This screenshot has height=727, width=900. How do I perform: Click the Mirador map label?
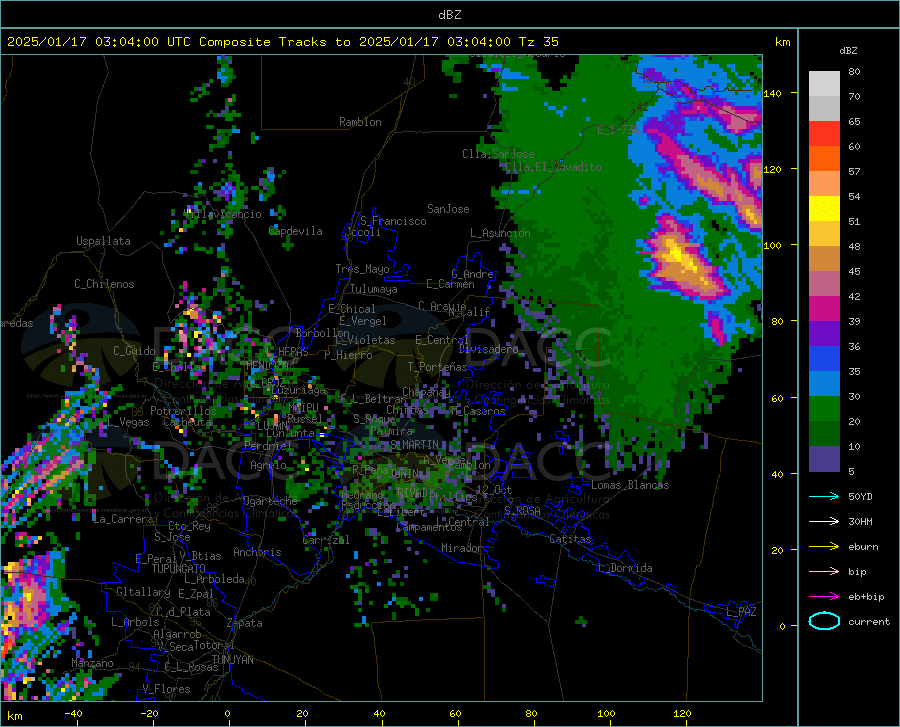tap(462, 548)
